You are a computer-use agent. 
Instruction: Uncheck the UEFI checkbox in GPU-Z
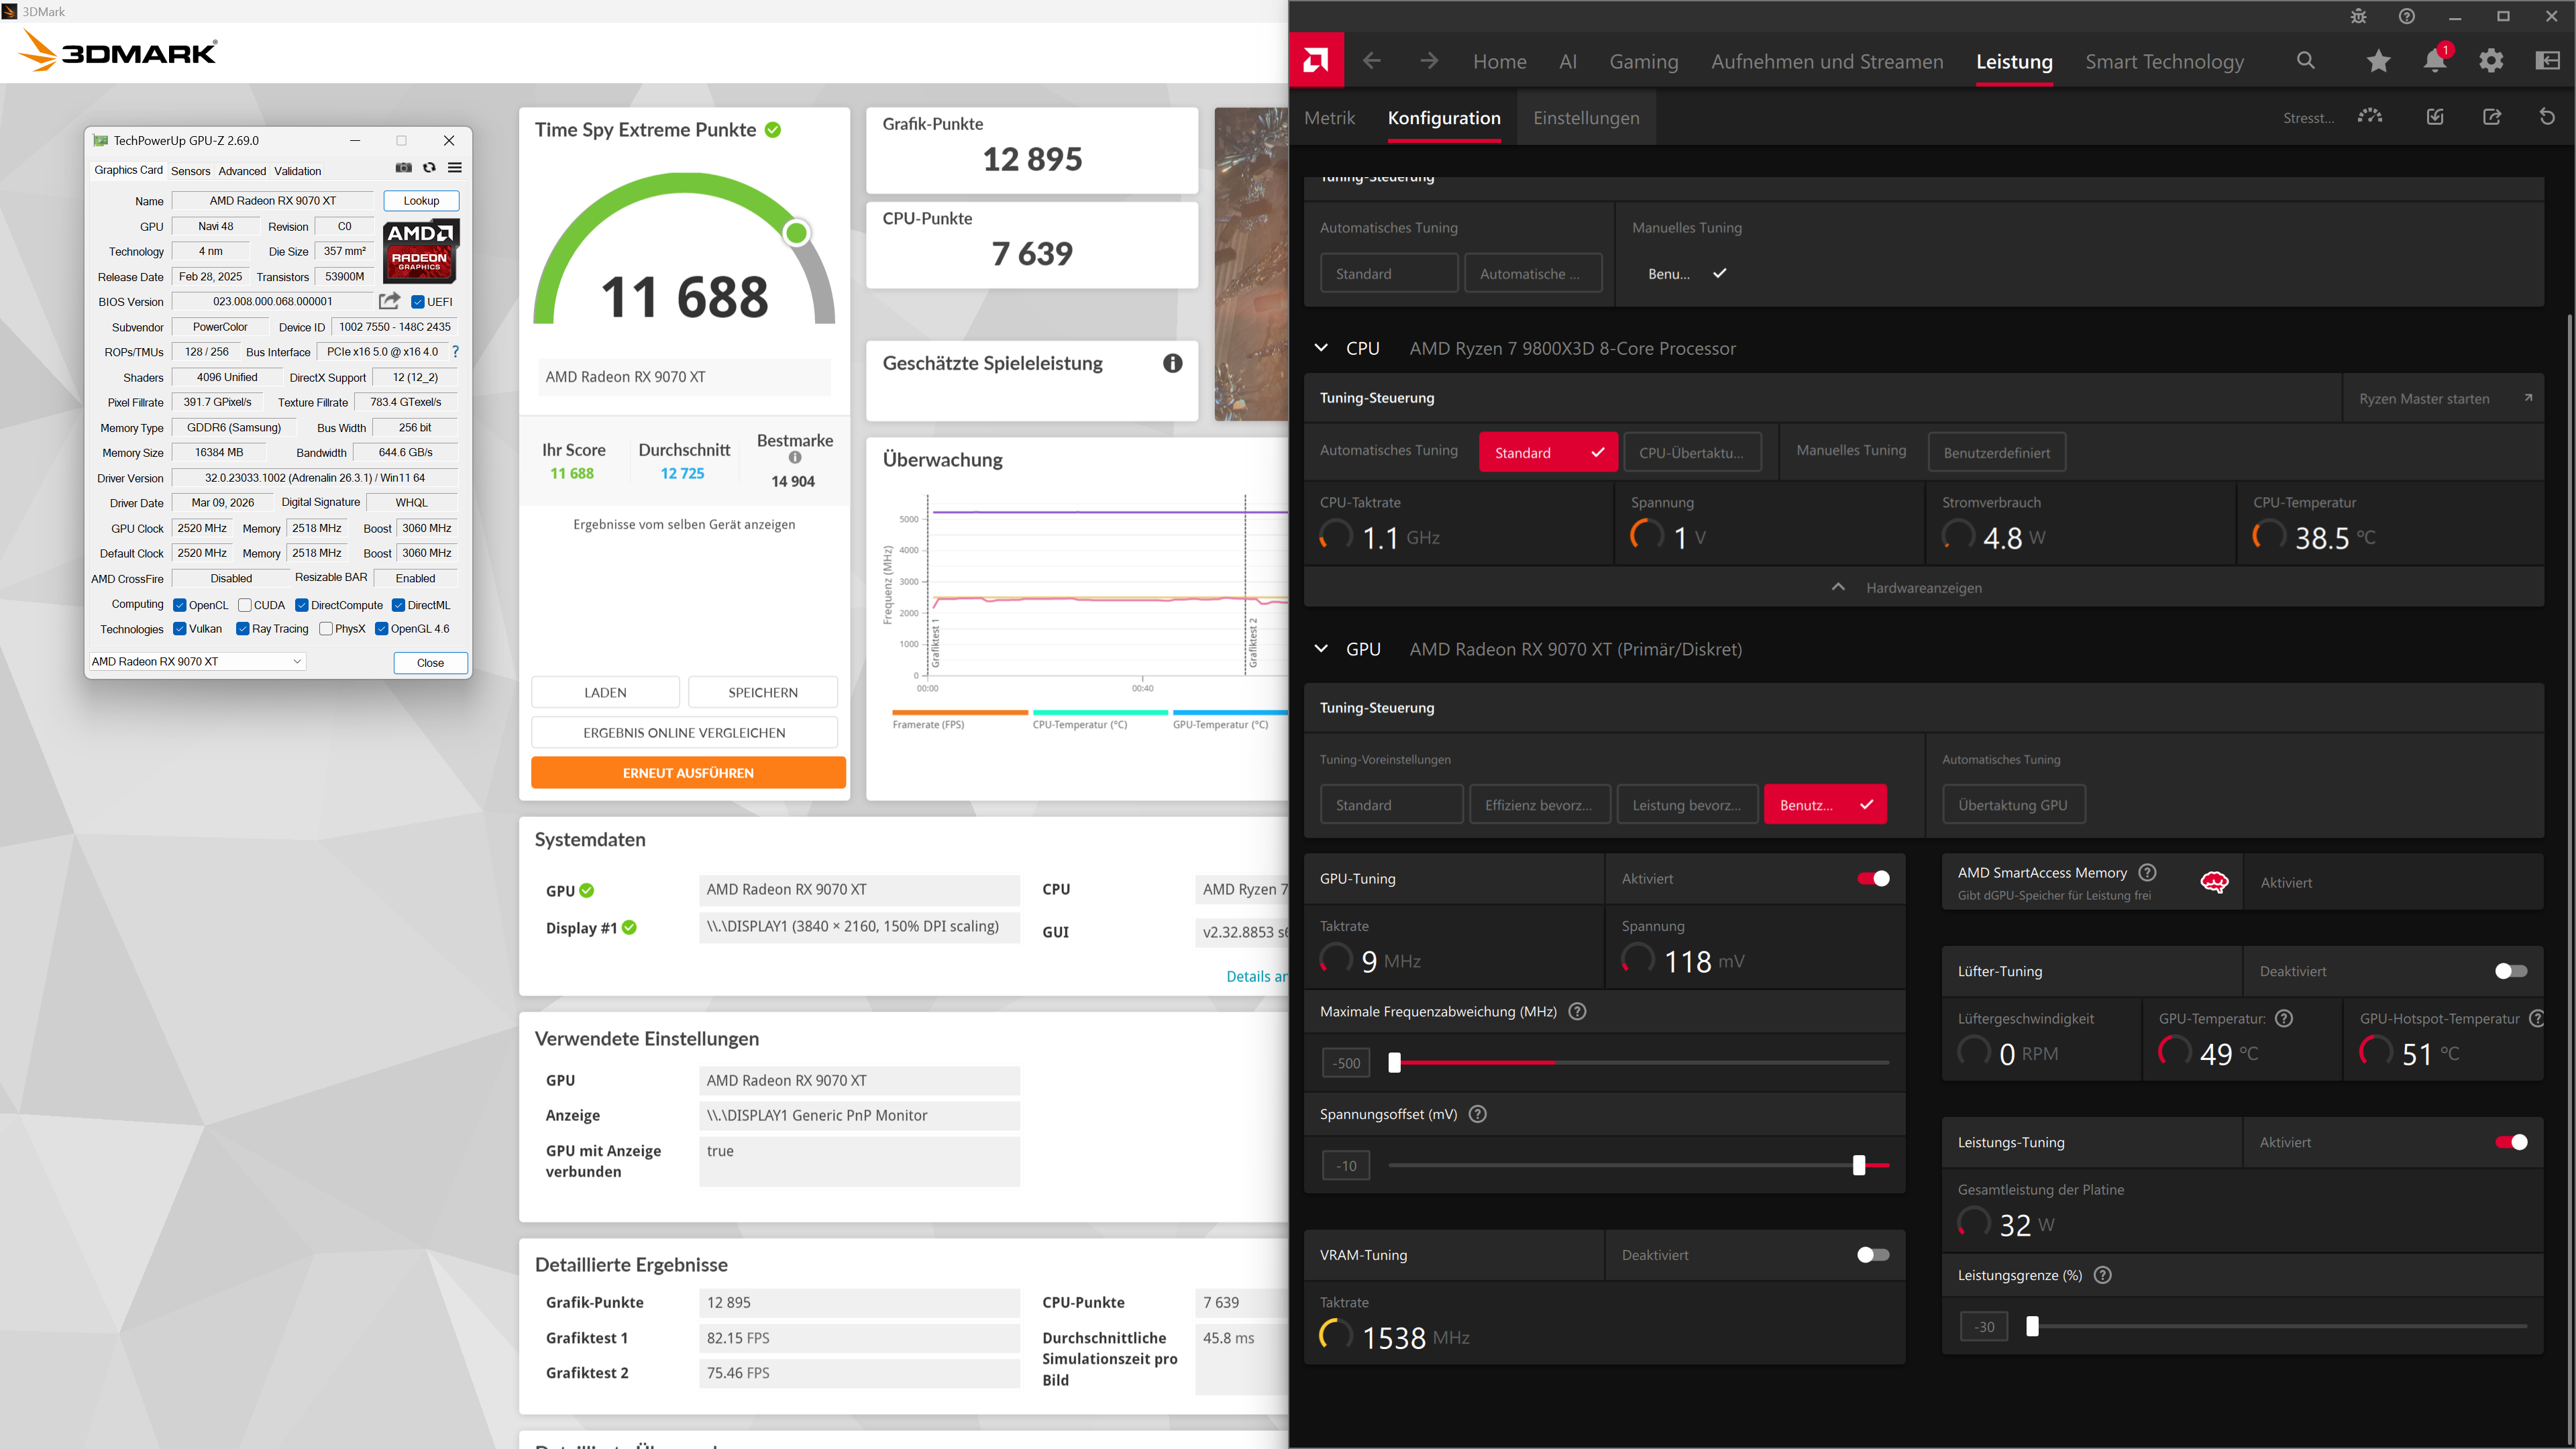(418, 302)
